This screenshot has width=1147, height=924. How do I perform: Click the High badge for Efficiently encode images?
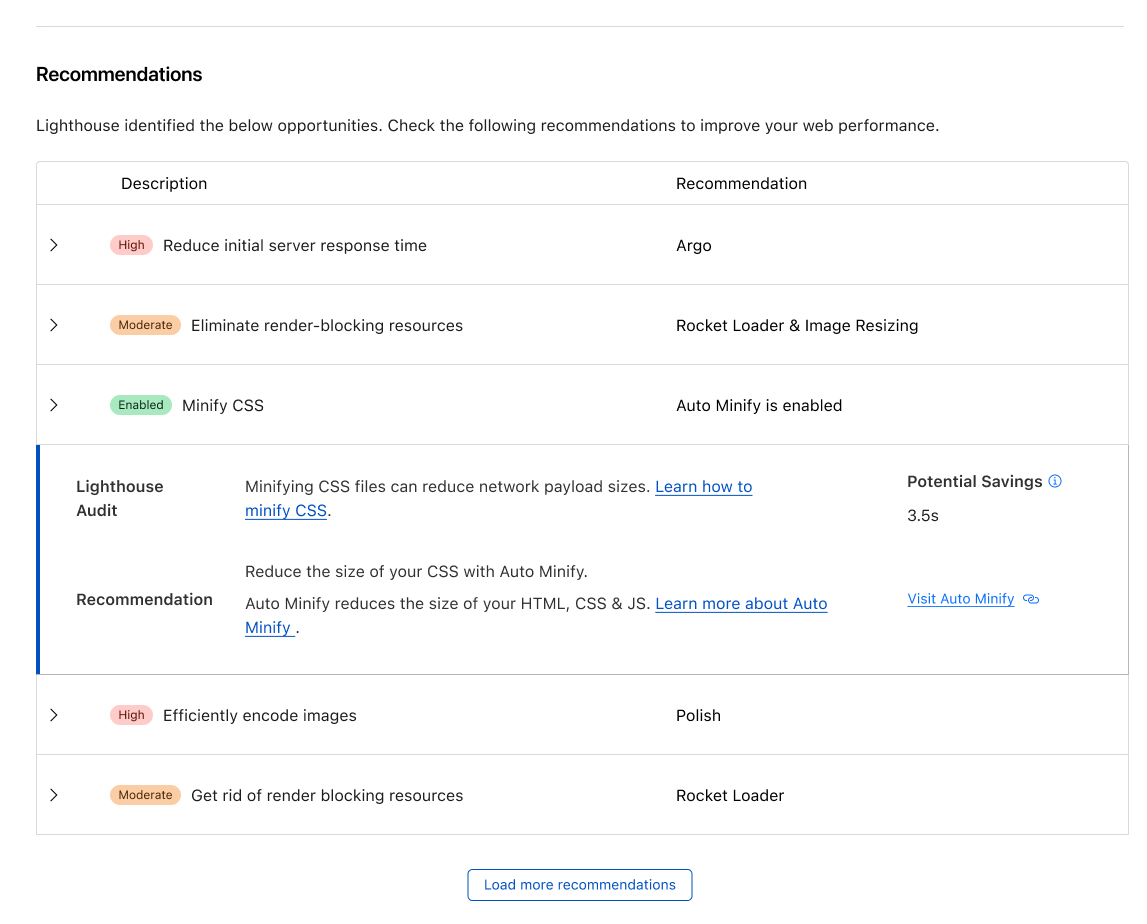[131, 715]
